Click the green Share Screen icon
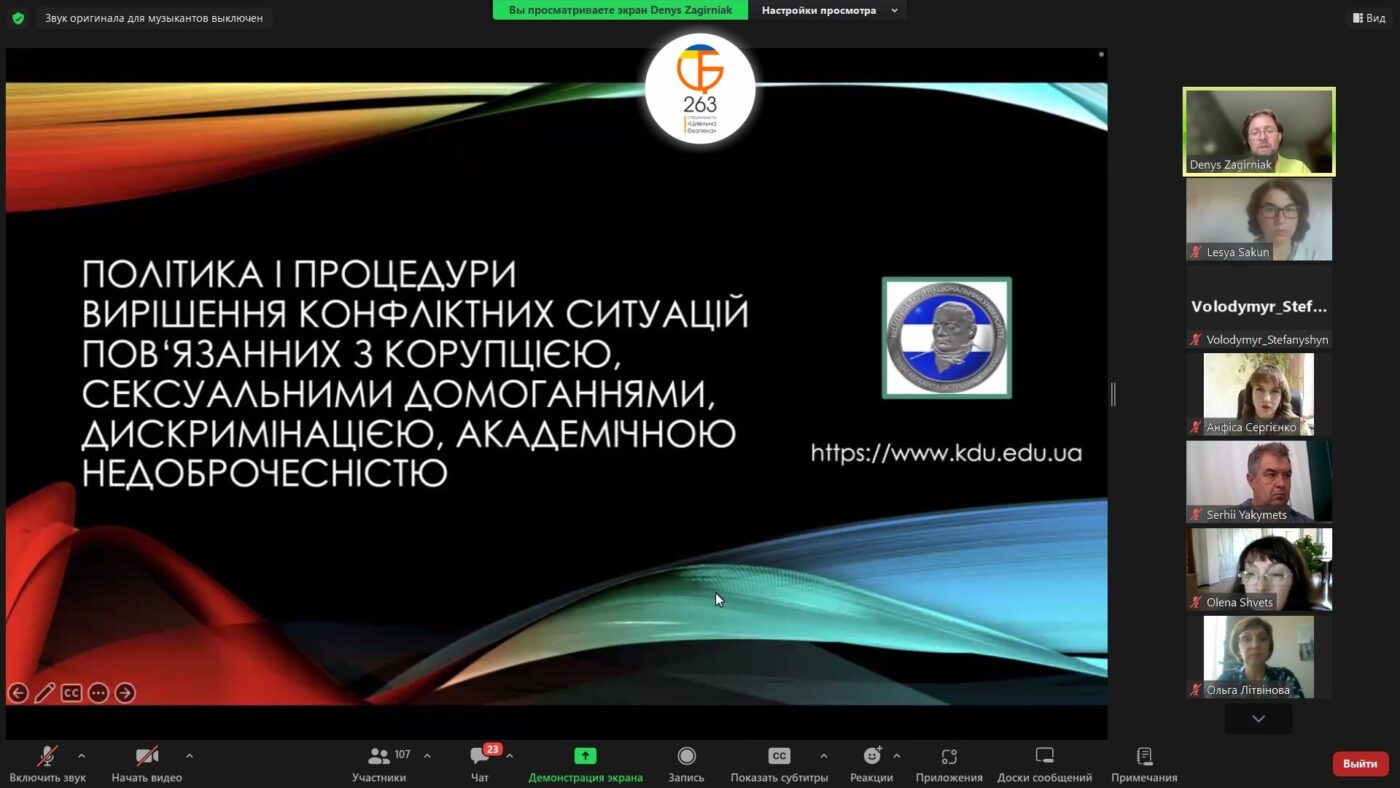Viewport: 1400px width, 788px height. point(585,756)
